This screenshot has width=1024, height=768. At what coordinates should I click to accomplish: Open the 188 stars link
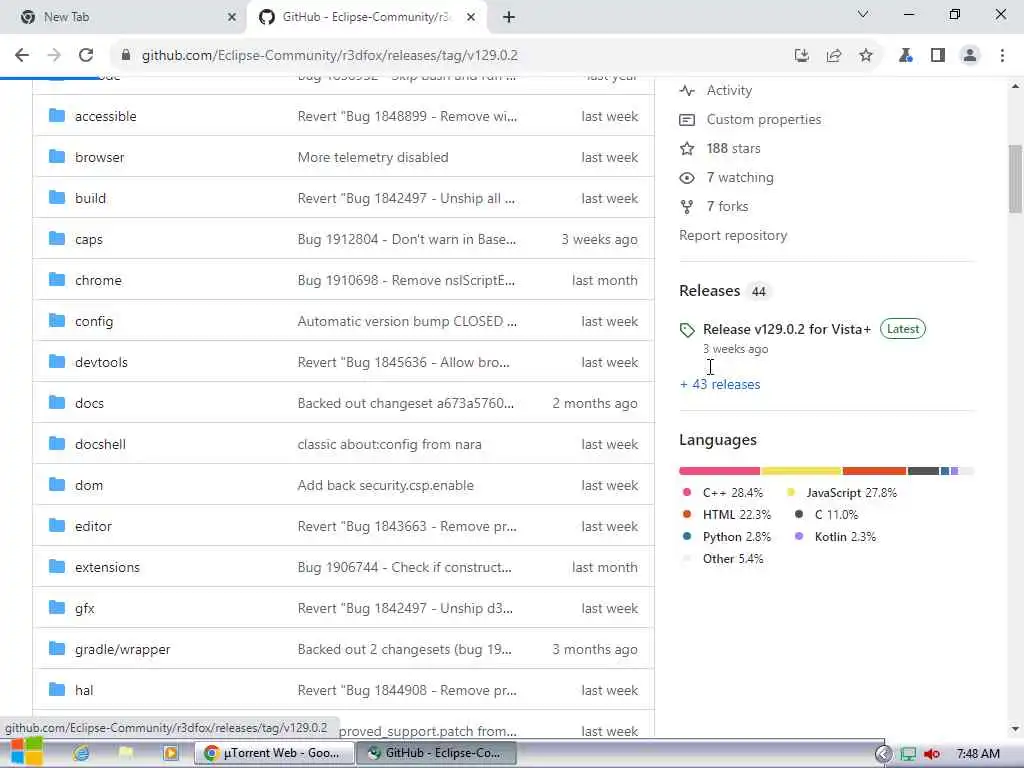pyautogui.click(x=733, y=149)
